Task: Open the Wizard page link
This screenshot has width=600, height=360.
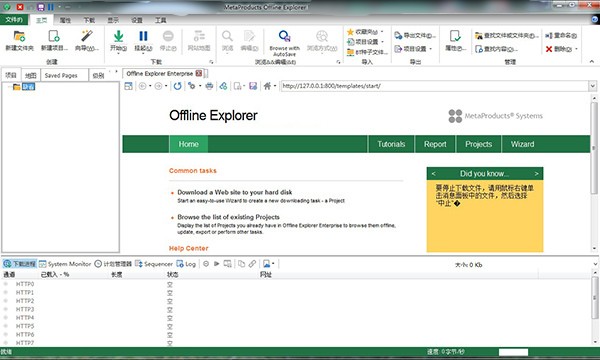Action: [522, 144]
